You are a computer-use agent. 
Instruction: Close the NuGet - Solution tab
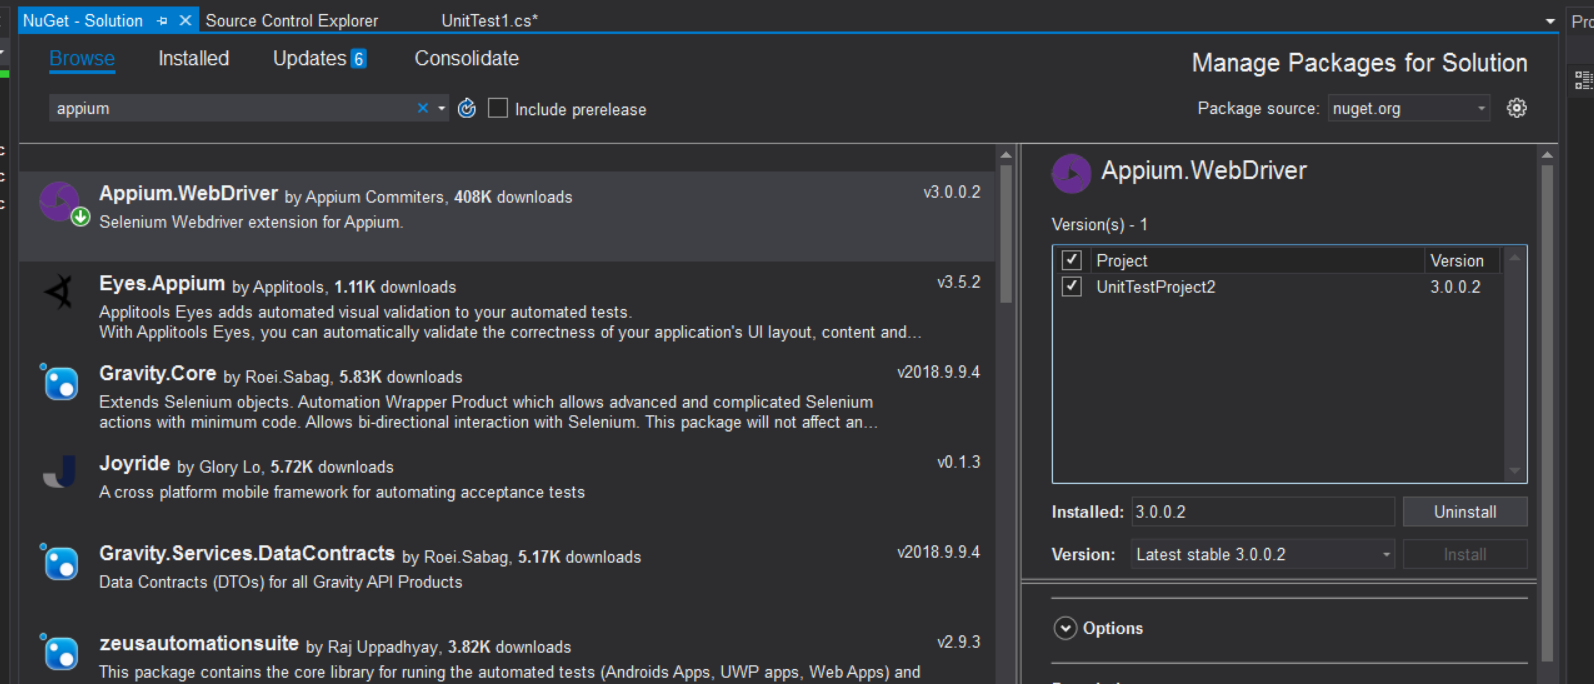(x=185, y=20)
